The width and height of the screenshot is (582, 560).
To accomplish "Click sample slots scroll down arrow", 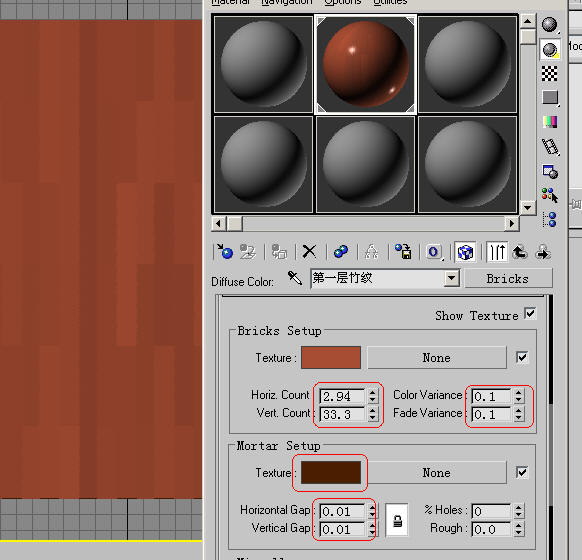I will 527,207.
